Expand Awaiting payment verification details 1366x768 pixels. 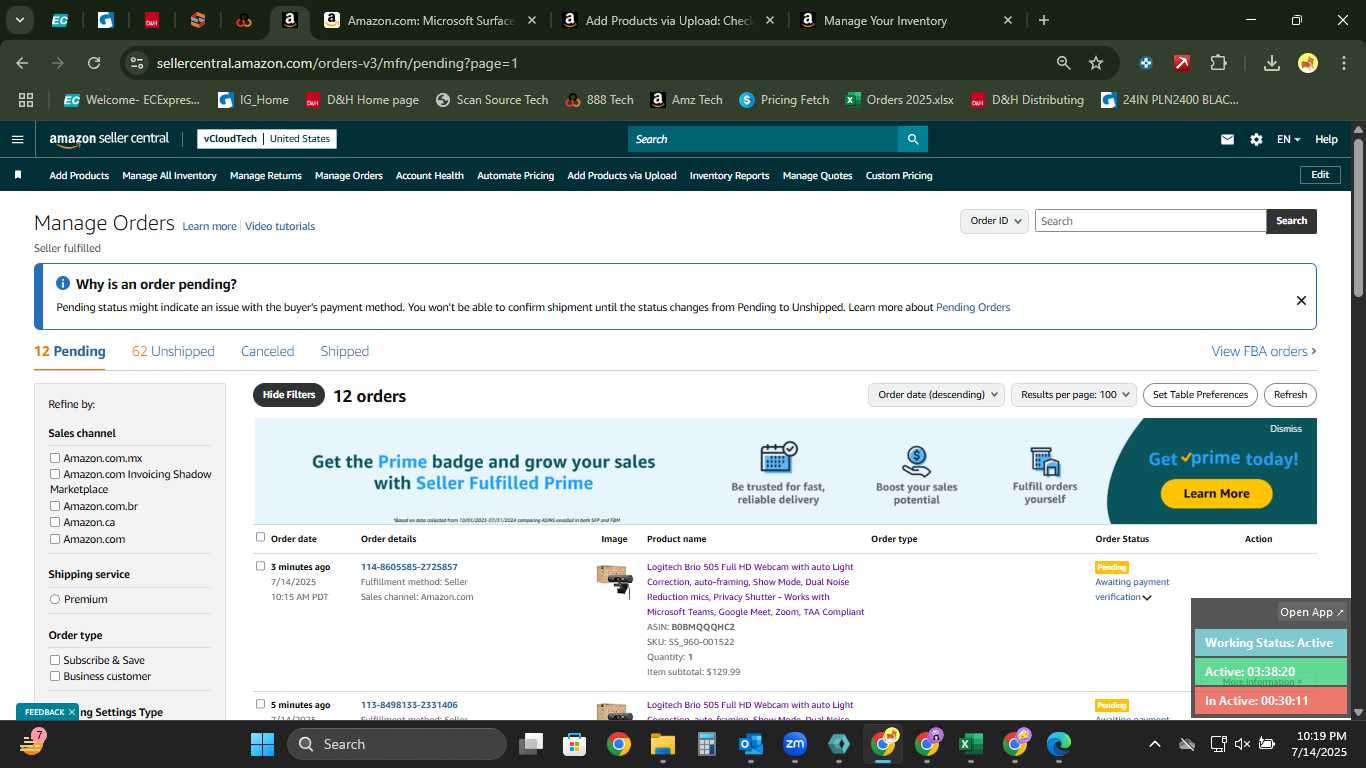tap(1147, 598)
